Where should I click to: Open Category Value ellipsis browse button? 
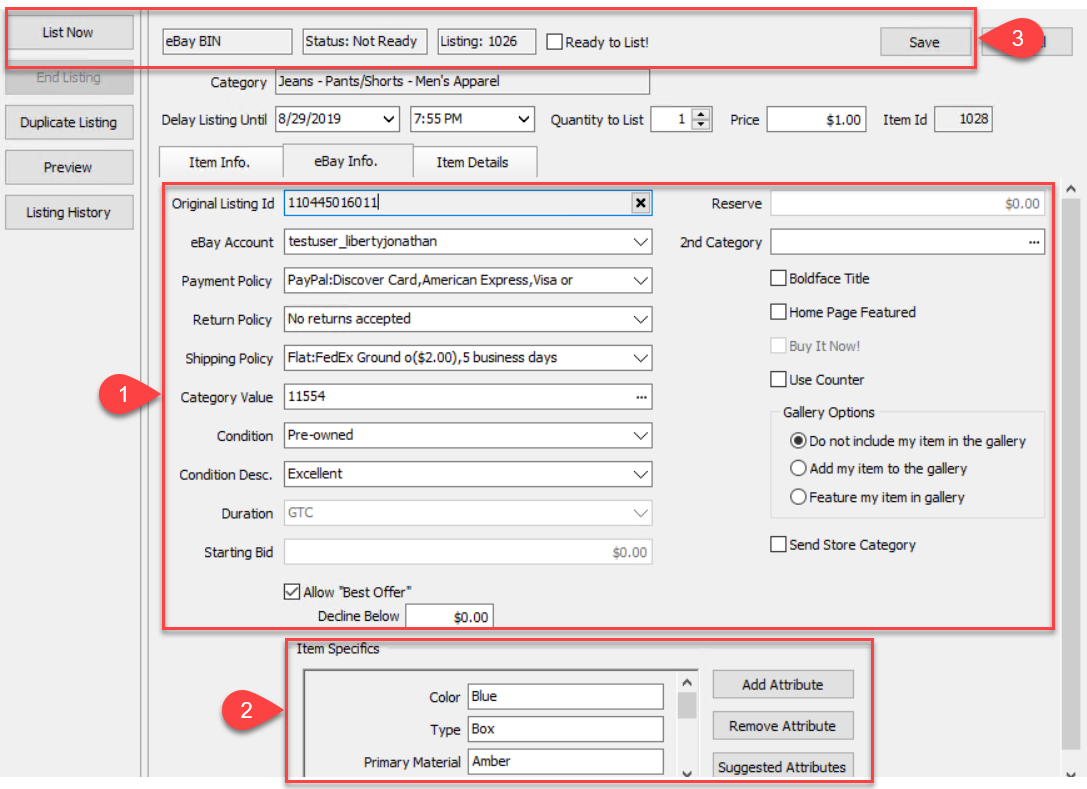pos(641,397)
